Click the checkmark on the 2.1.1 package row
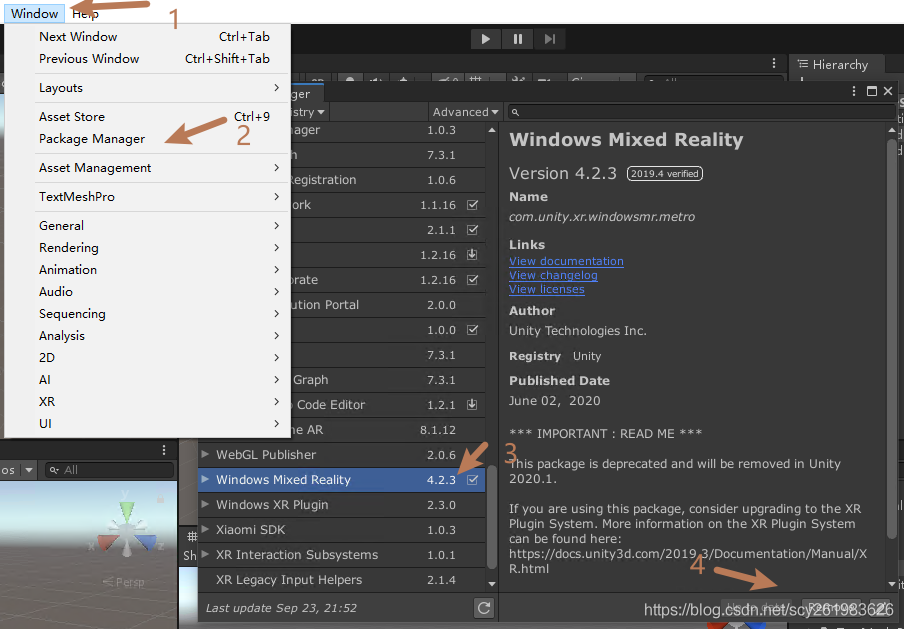Image resolution: width=904 pixels, height=629 pixels. pos(472,229)
